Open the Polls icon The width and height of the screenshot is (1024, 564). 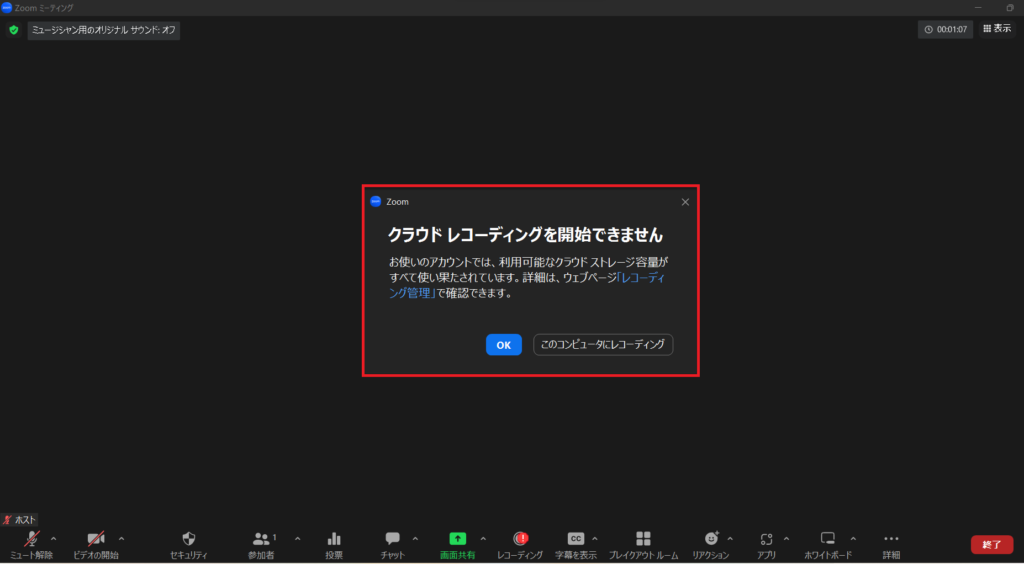(x=334, y=539)
